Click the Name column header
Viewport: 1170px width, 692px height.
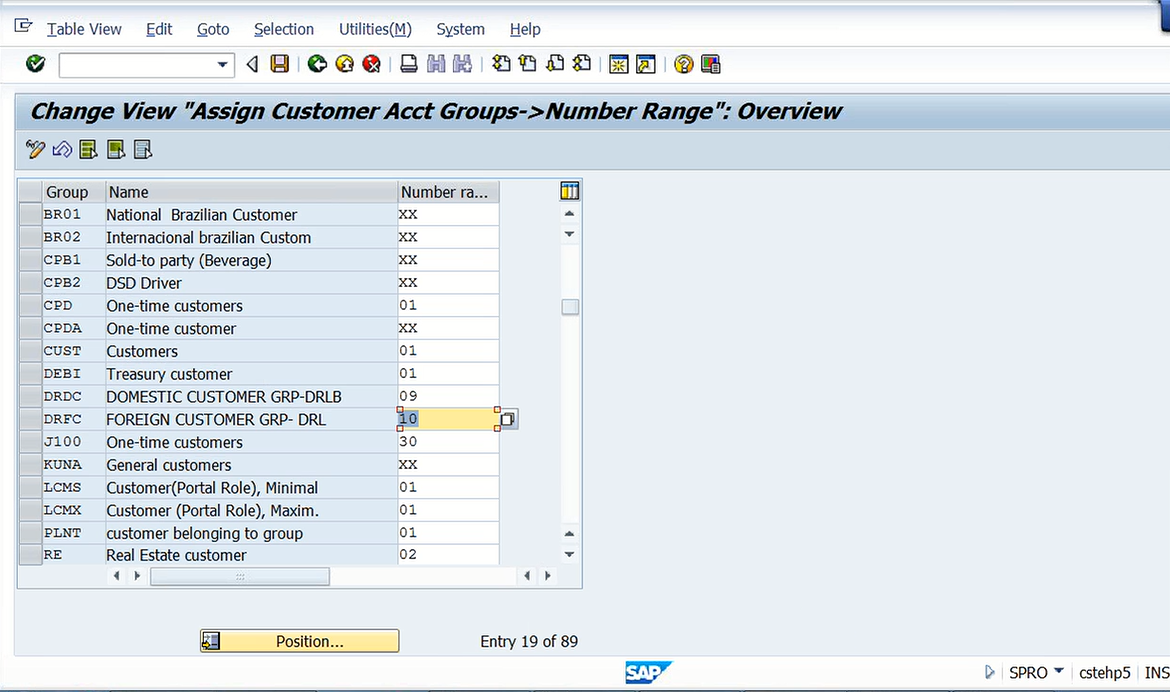point(251,192)
